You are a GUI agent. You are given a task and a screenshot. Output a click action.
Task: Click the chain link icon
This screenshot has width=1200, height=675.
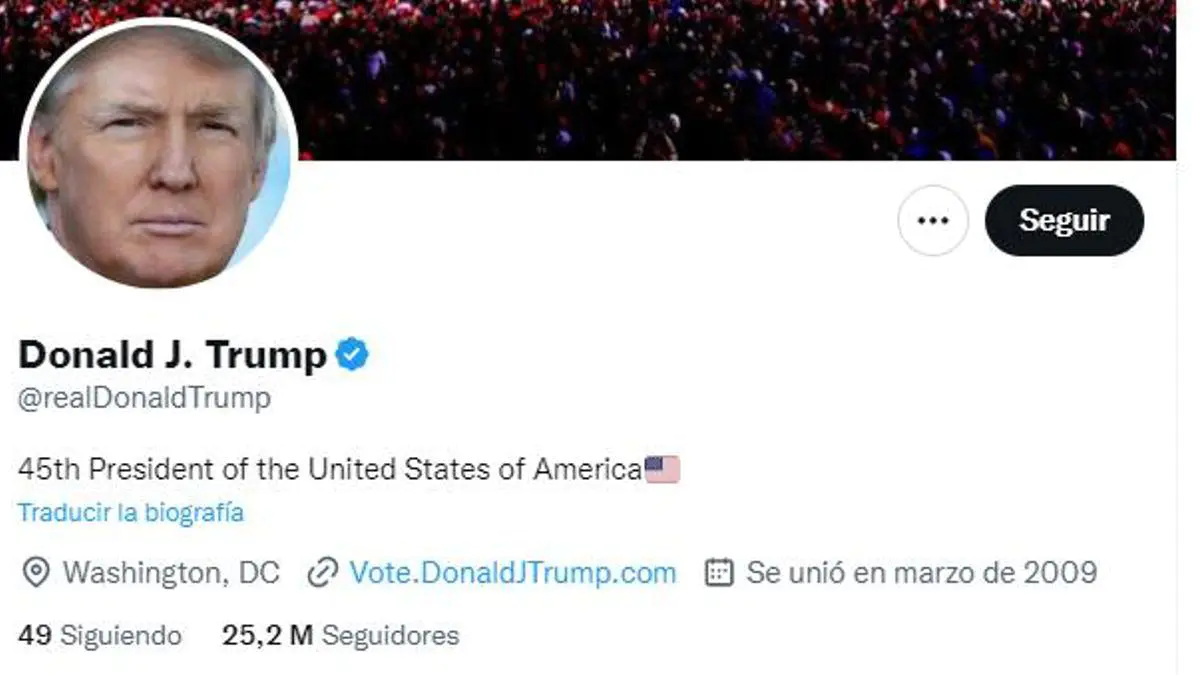click(322, 573)
